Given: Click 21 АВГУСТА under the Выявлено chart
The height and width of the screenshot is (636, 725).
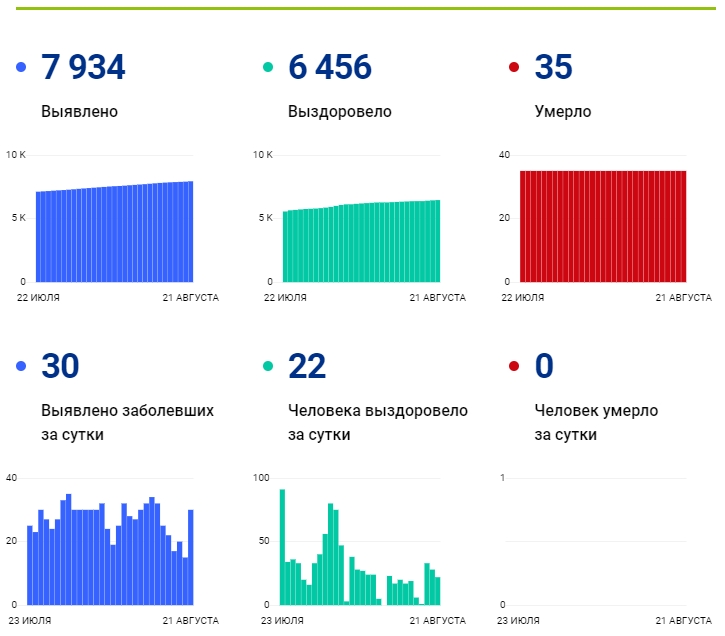Looking at the screenshot, I should coord(190,298).
